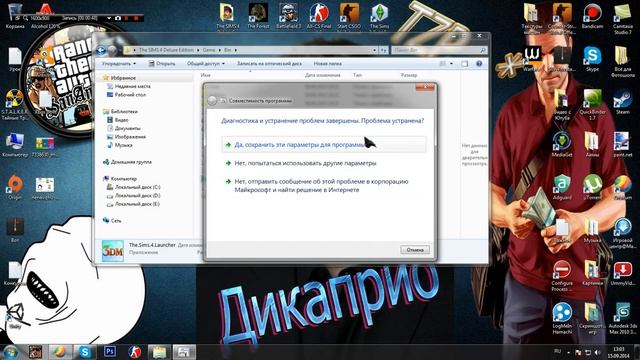Click Новая папка in Explorer toolbar
The height and width of the screenshot is (360, 640).
327,64
